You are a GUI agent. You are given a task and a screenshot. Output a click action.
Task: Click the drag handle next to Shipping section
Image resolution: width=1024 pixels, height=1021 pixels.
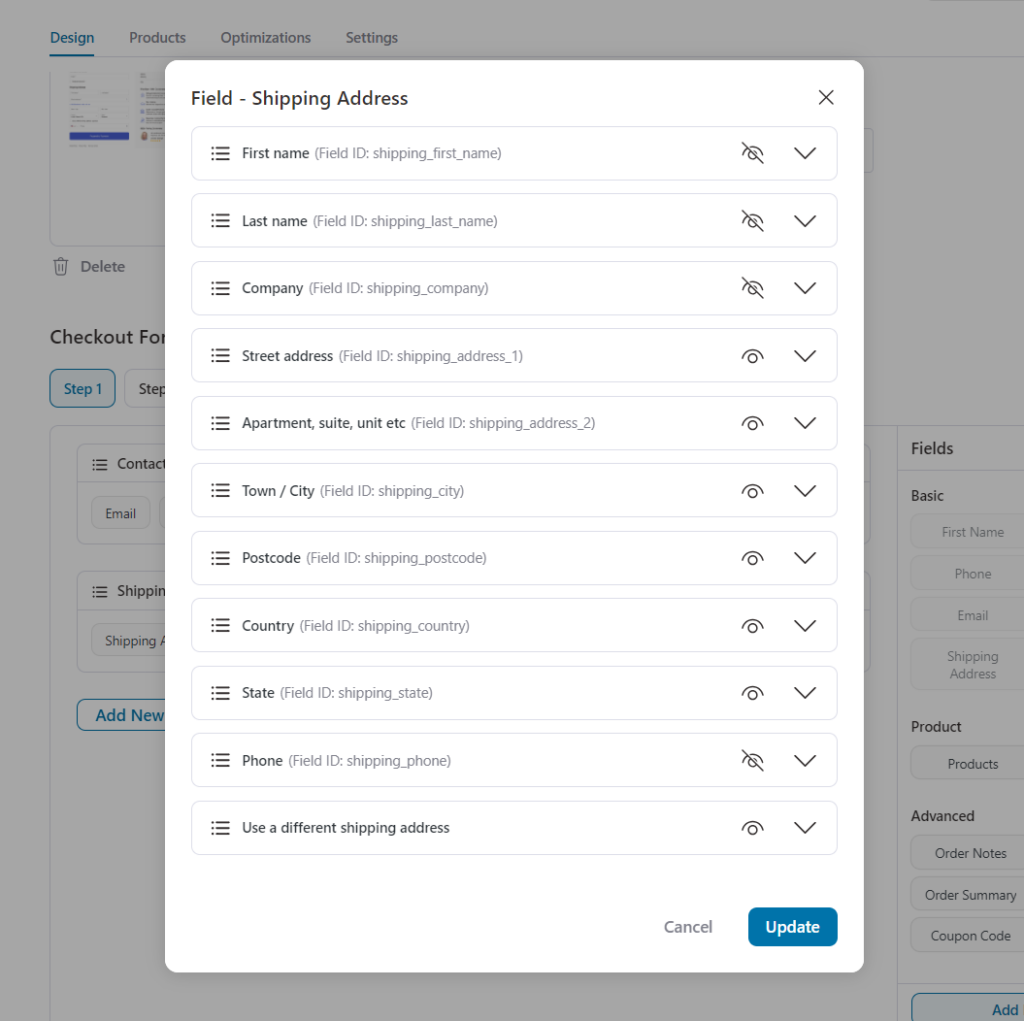coord(99,591)
